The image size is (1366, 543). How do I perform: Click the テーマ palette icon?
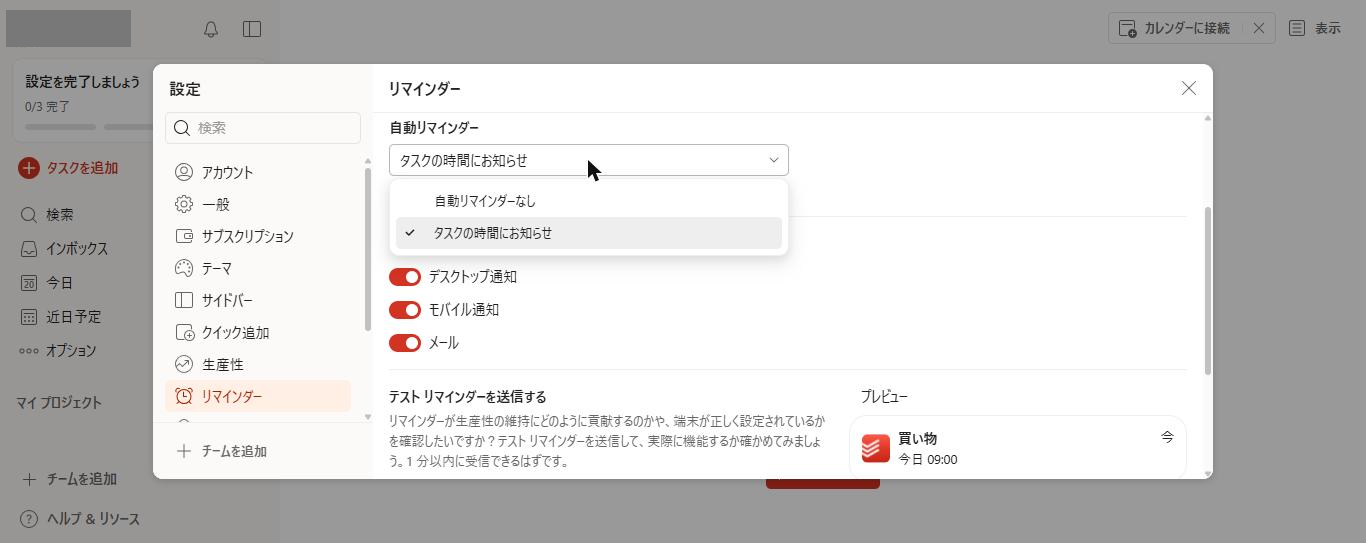coord(184,268)
